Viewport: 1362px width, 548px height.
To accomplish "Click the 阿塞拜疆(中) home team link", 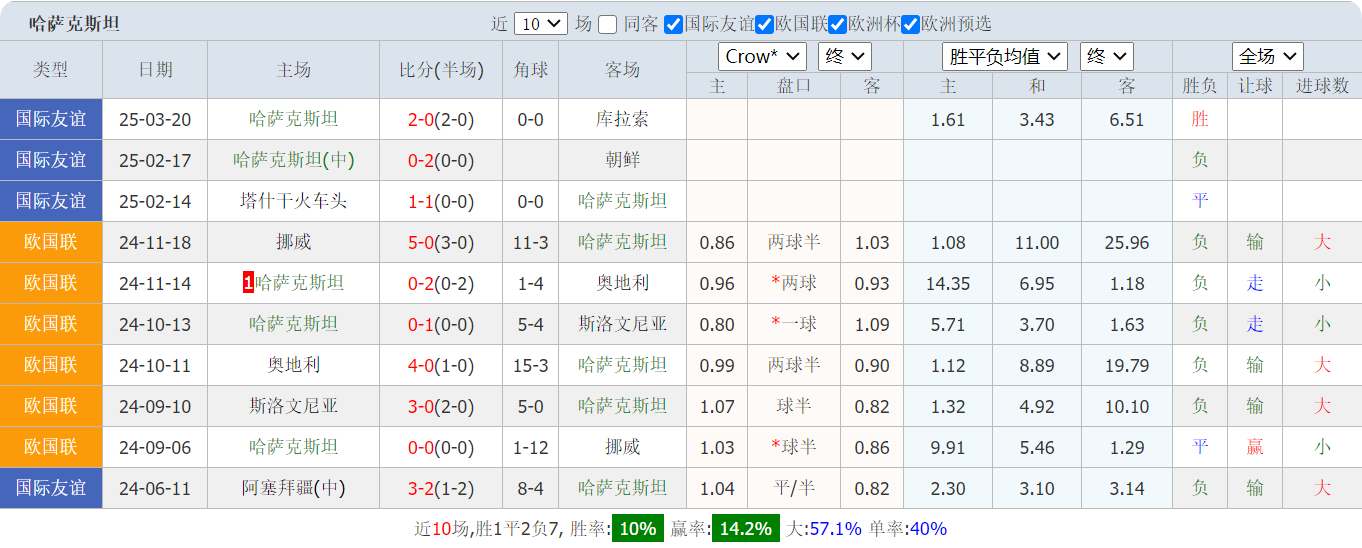I will [293, 488].
